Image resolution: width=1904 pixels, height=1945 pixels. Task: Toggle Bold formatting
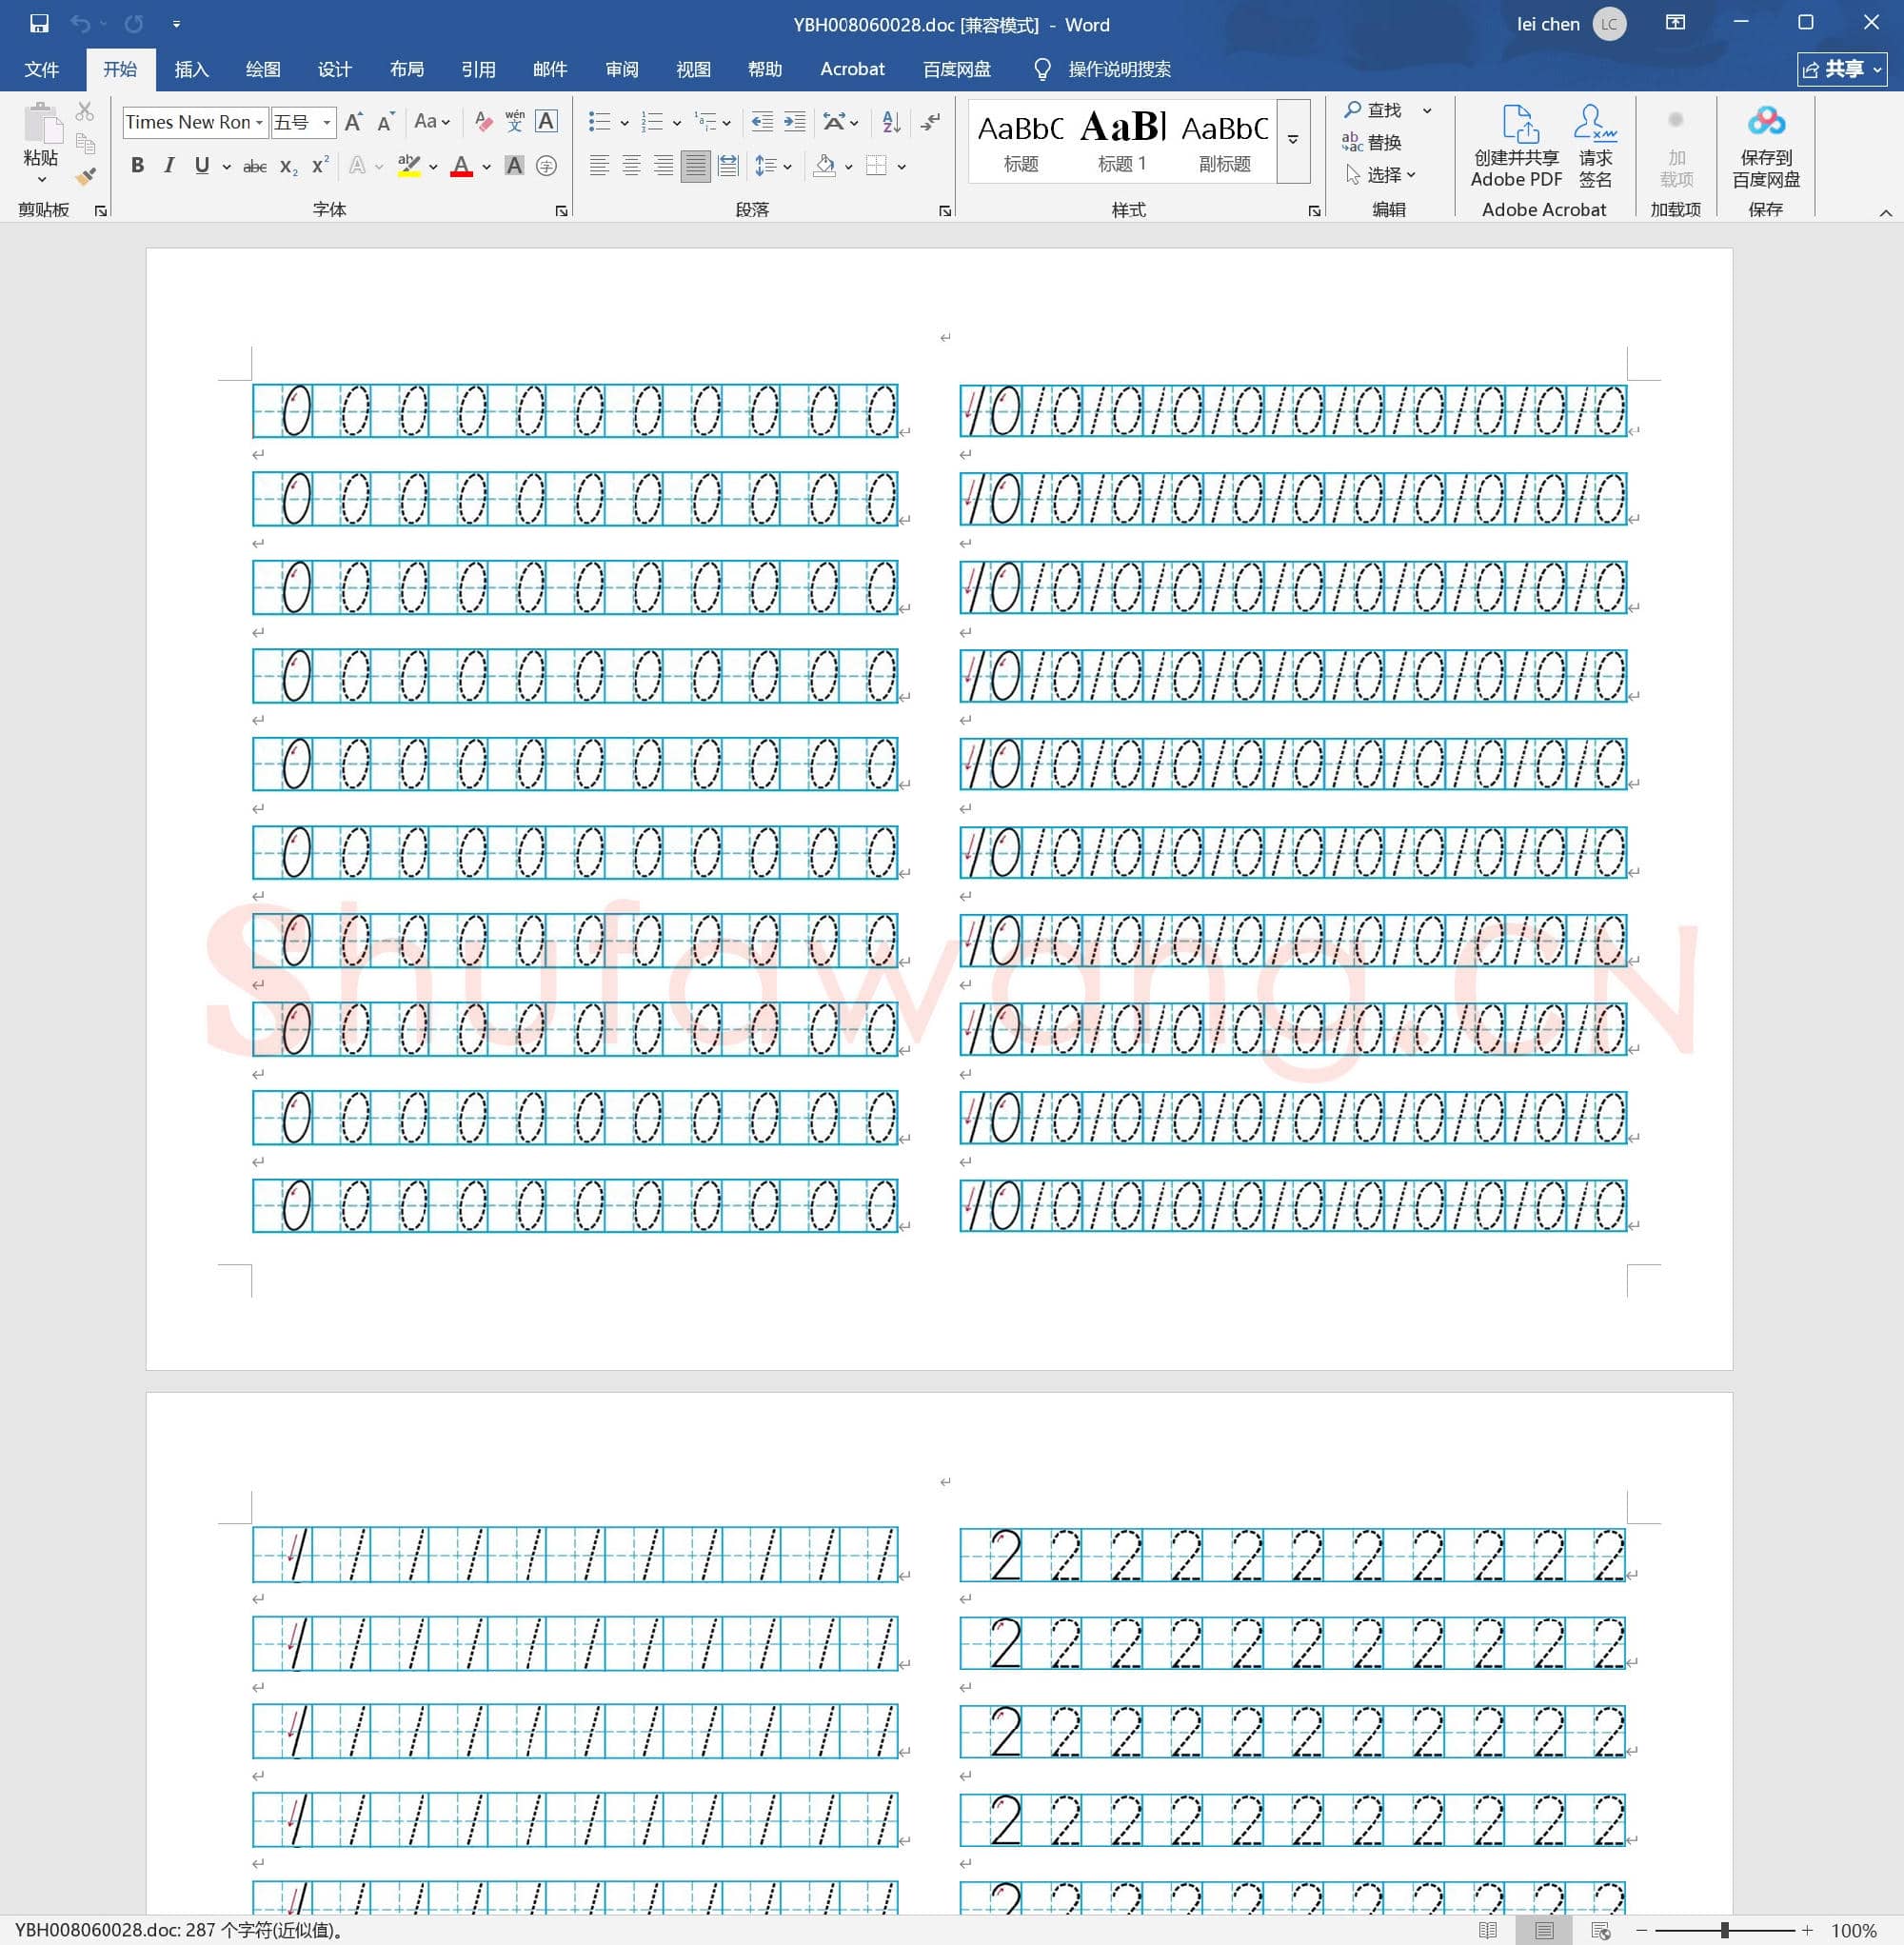click(138, 166)
